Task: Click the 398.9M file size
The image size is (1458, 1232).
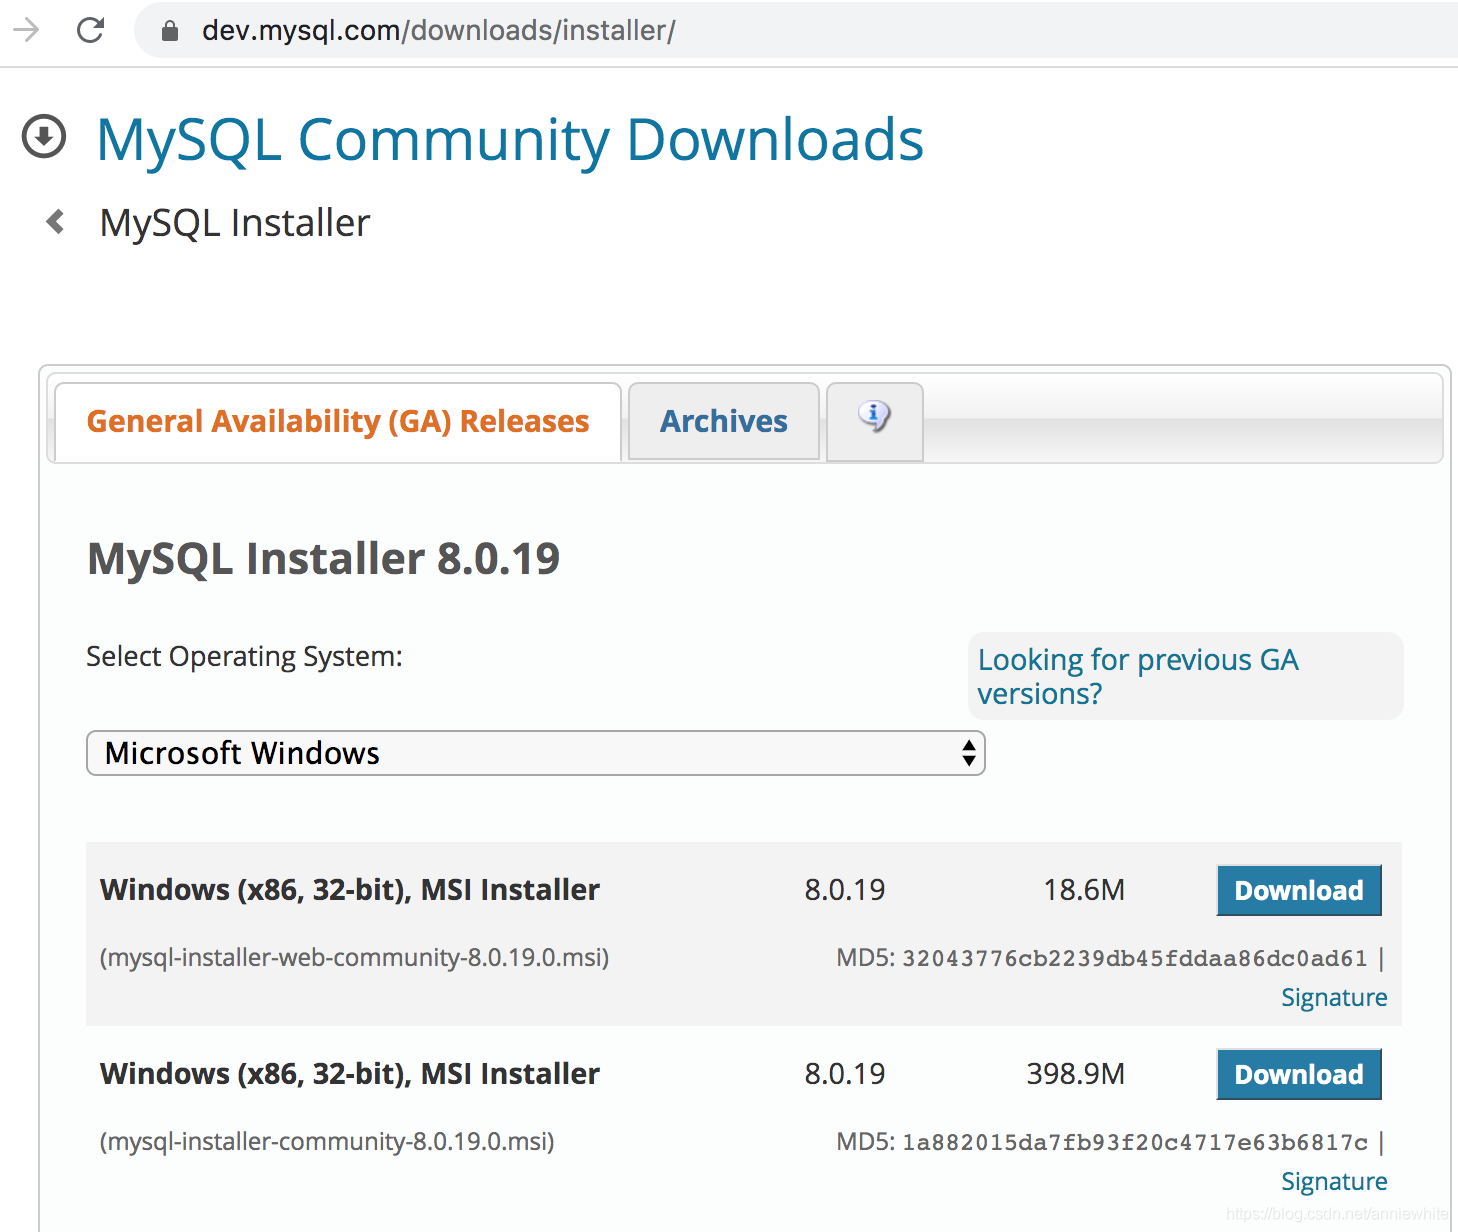Action: pos(1075,1073)
